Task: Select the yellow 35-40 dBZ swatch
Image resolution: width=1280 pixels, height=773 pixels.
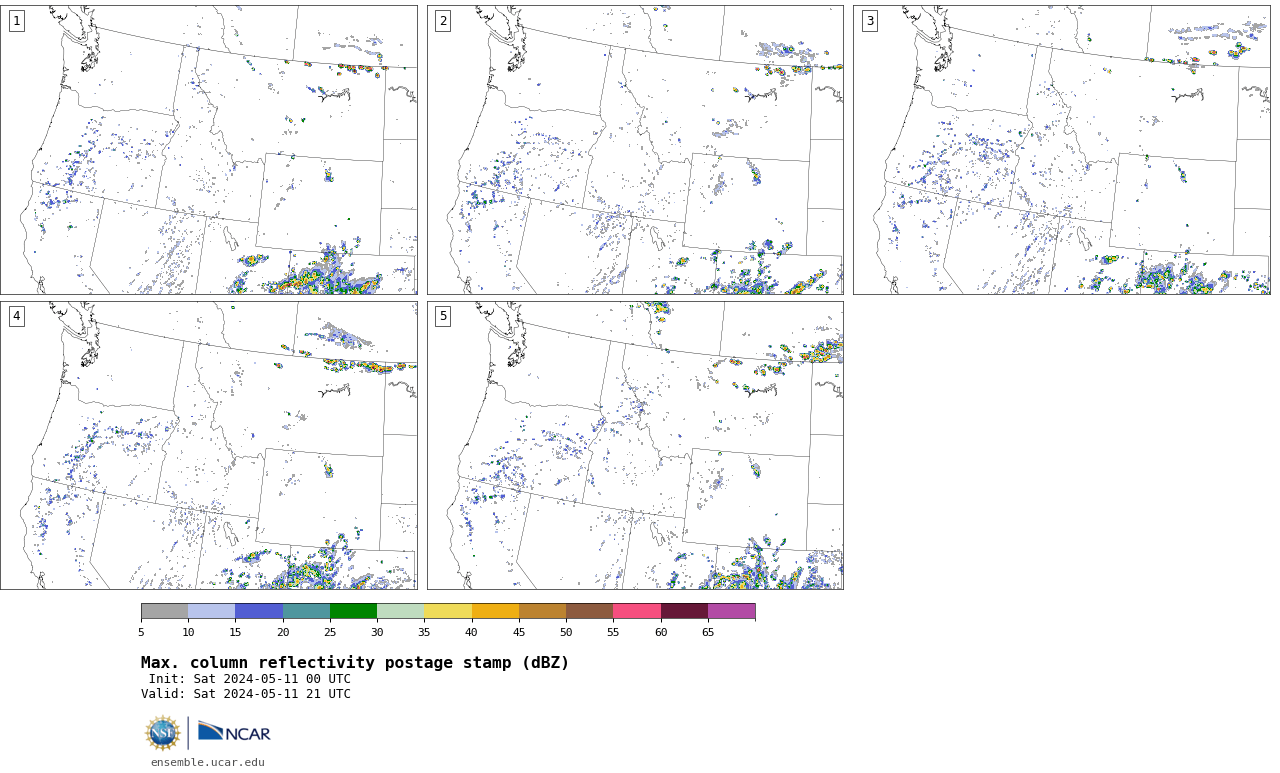Action: (448, 611)
